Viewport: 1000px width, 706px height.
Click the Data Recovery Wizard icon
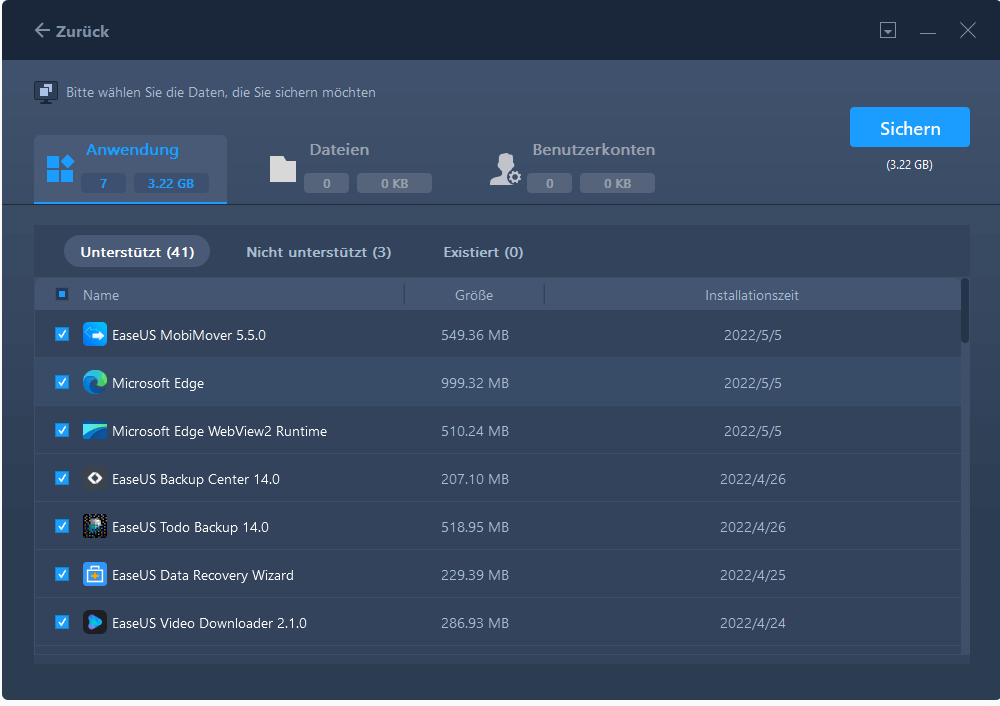pos(94,575)
